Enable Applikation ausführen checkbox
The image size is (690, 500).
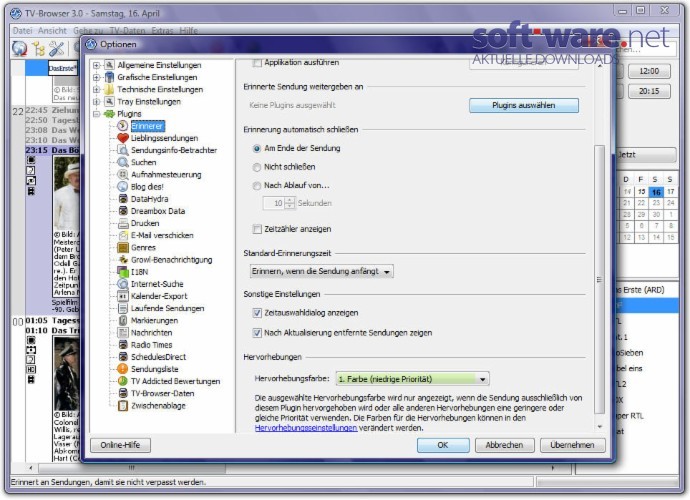point(257,62)
